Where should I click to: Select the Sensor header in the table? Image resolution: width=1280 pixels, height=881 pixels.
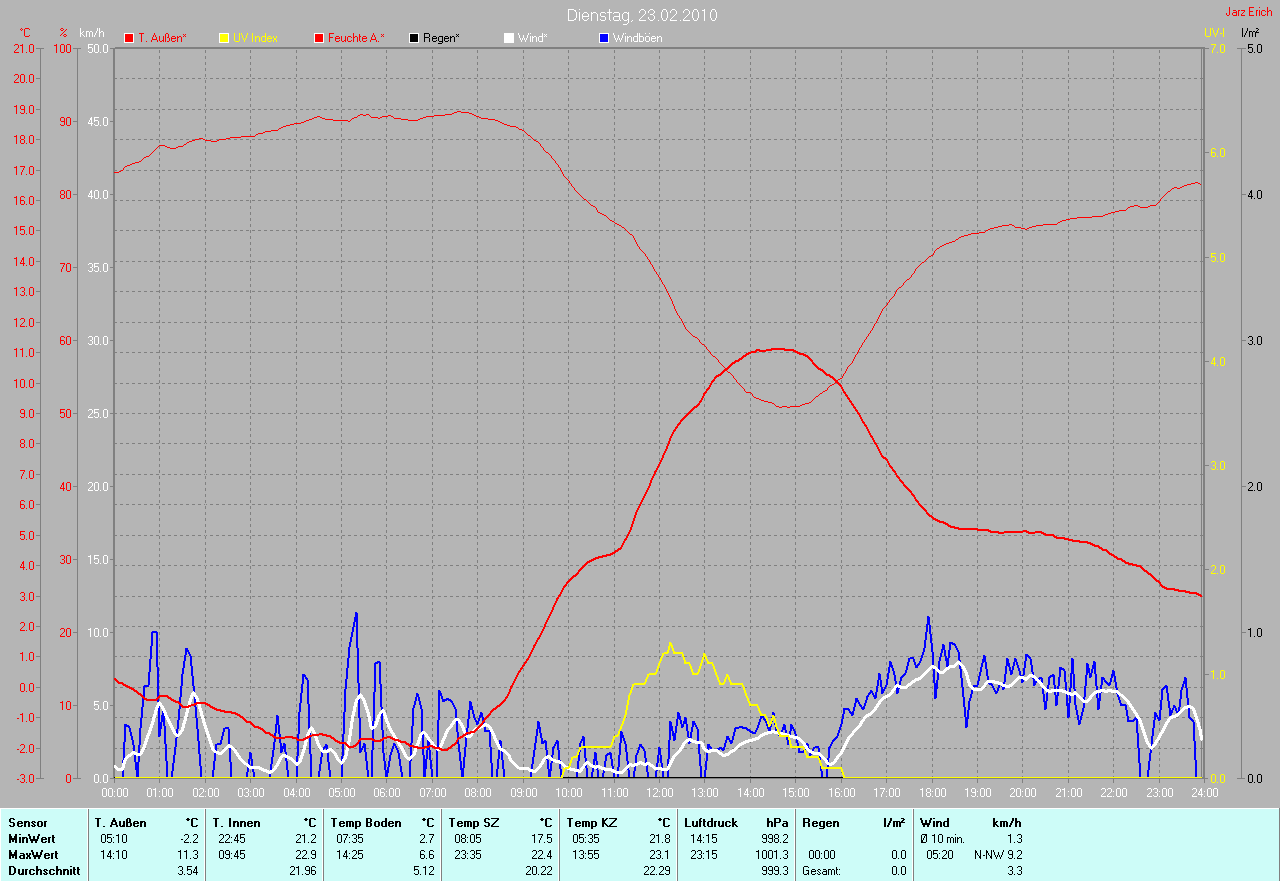(x=27, y=823)
